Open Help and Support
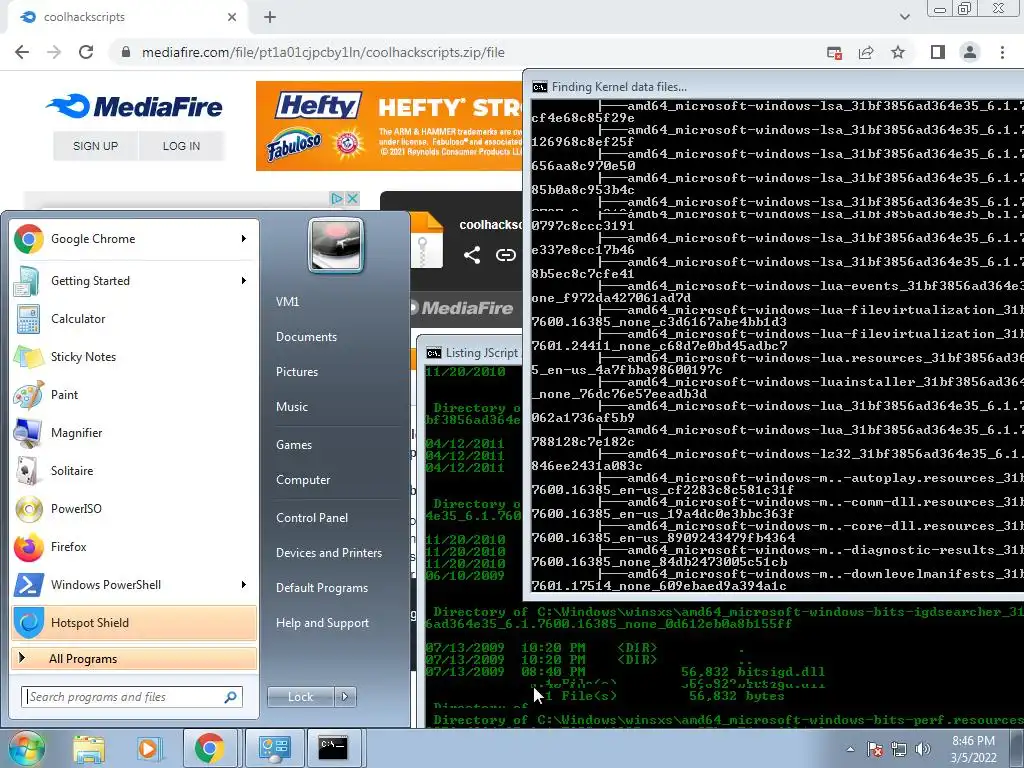The height and width of the screenshot is (768, 1024). pyautogui.click(x=323, y=623)
